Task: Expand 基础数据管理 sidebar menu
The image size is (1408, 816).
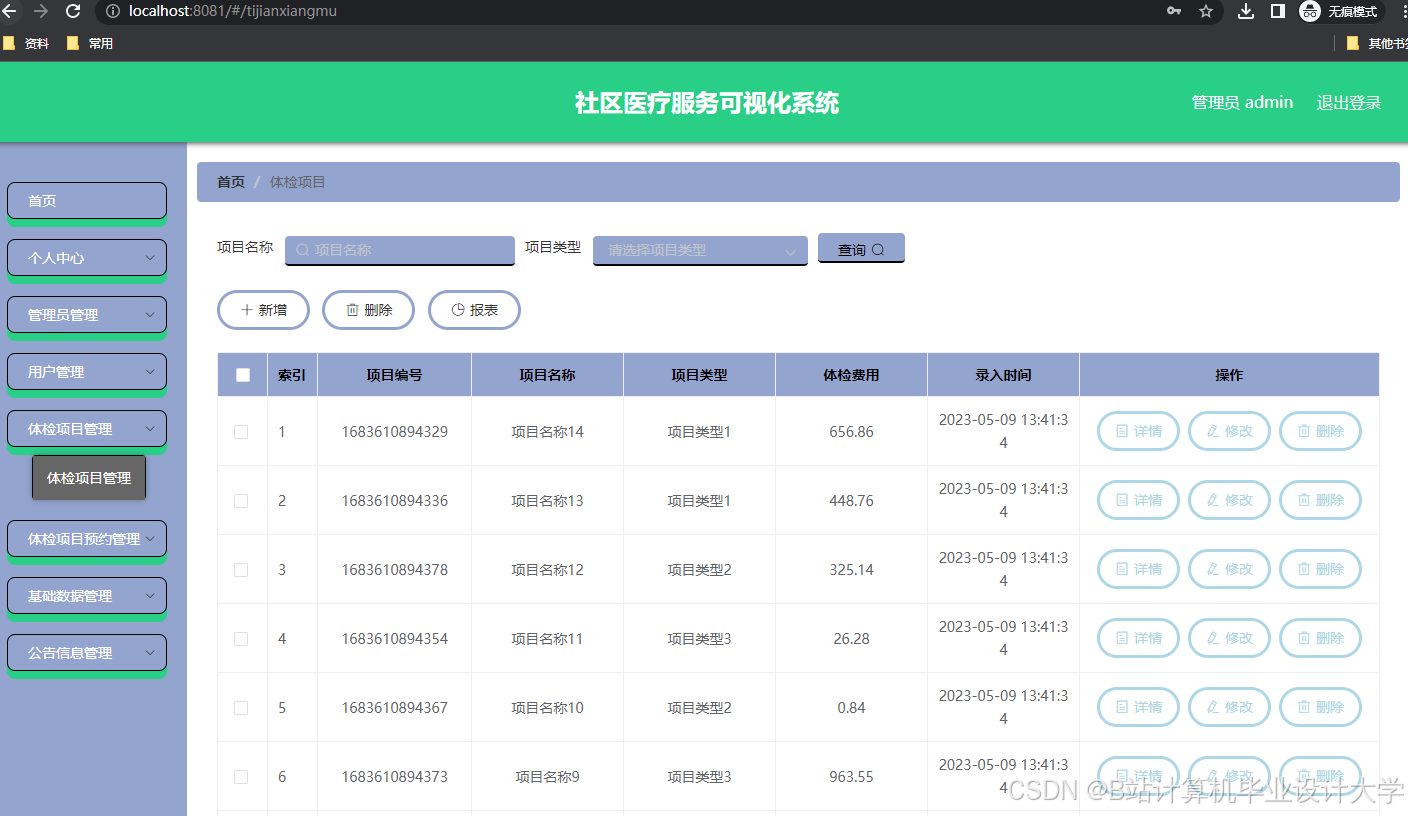Action: 87,596
